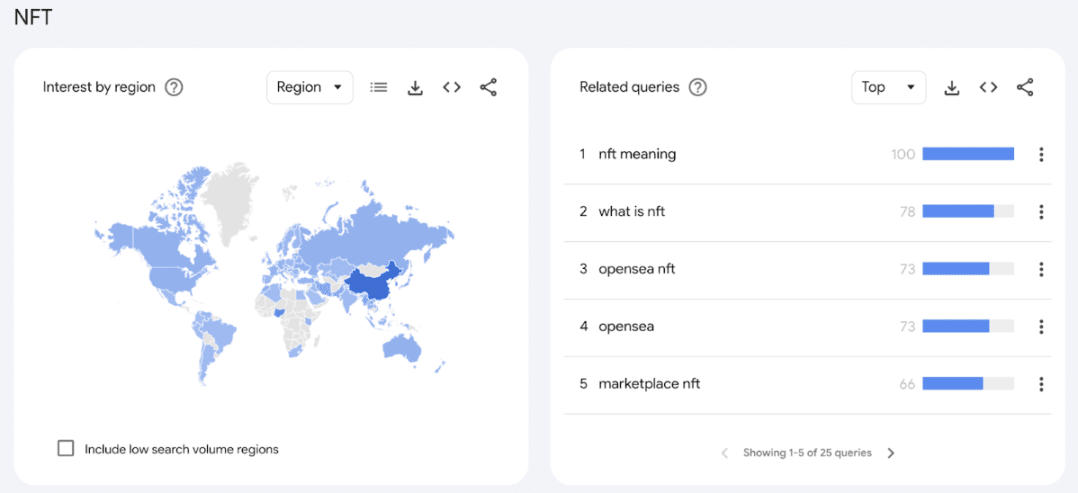The height and width of the screenshot is (493, 1078).
Task: Open the 'opensea nft' related query
Action: (x=637, y=269)
